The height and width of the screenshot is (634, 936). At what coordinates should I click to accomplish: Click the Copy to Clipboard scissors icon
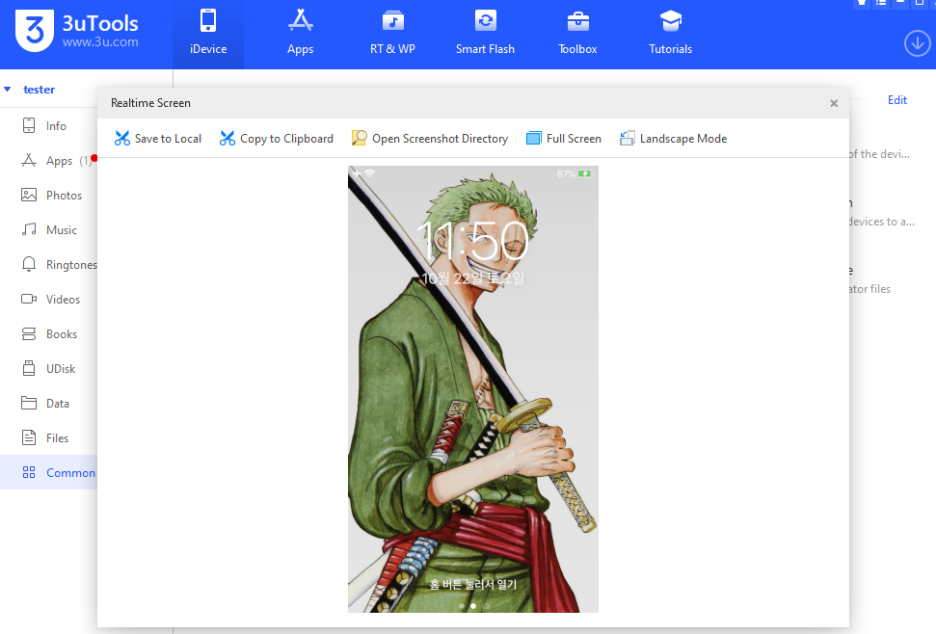point(227,139)
